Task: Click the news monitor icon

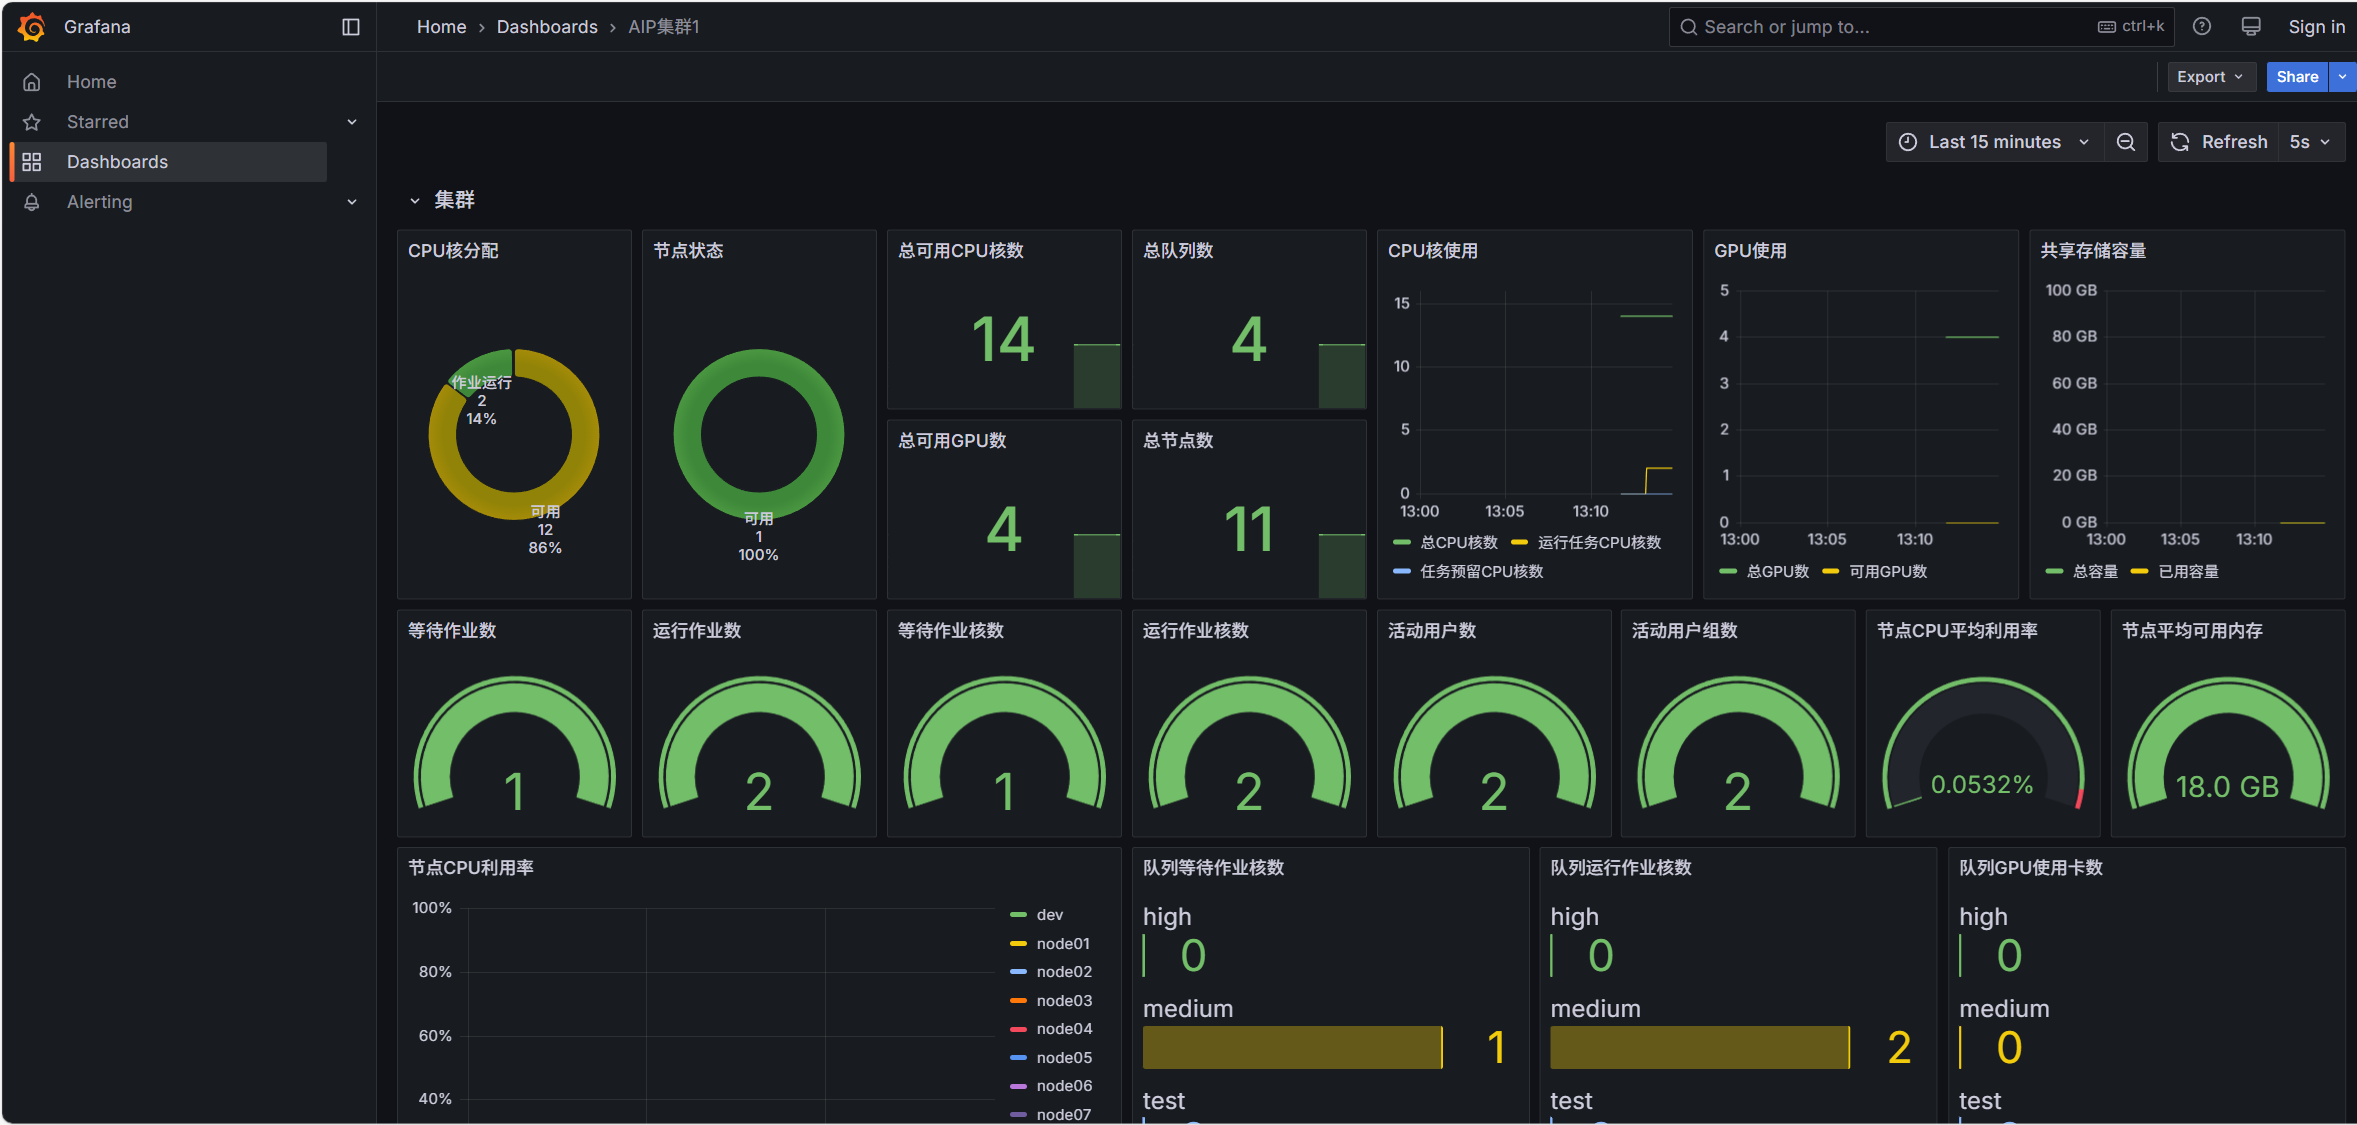Action: [x=2251, y=27]
